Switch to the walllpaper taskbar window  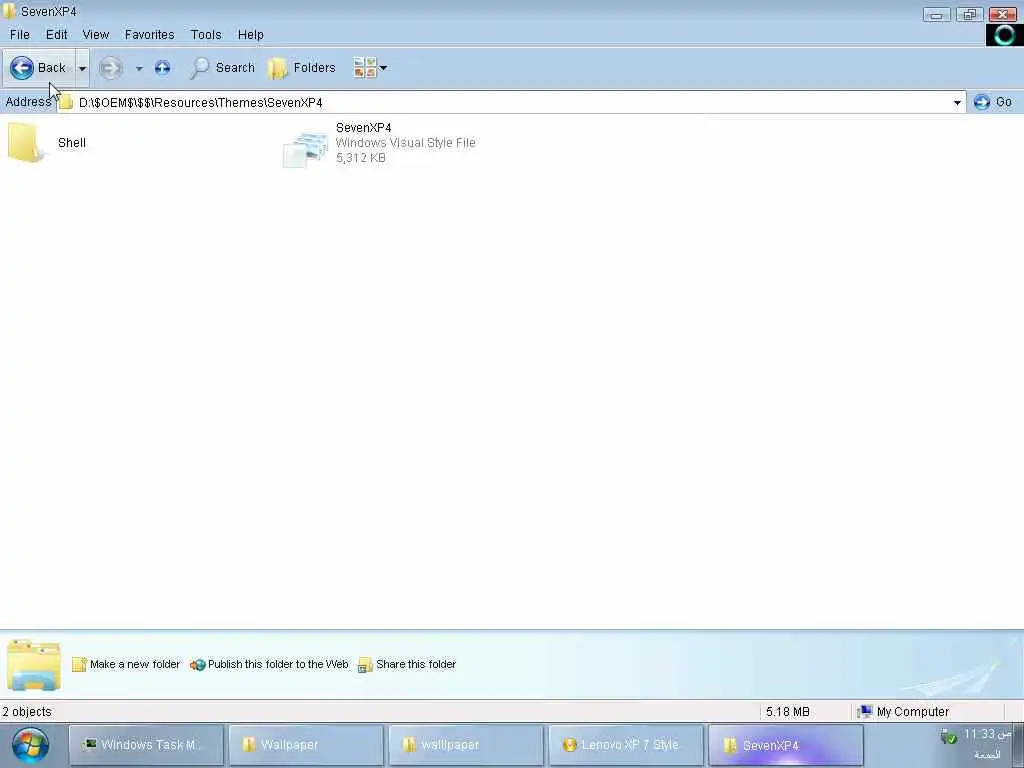tap(466, 744)
